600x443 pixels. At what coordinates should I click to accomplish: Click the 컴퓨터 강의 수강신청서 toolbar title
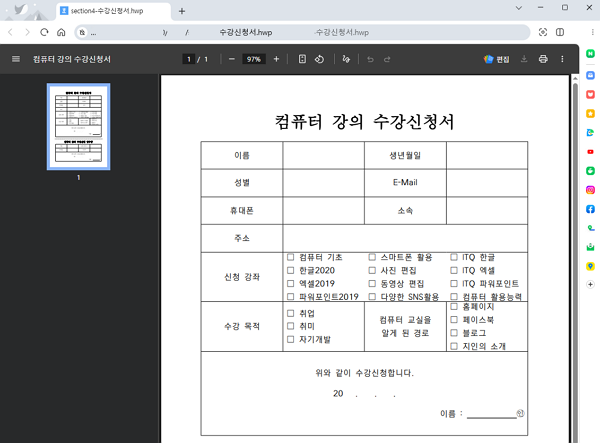[72, 59]
